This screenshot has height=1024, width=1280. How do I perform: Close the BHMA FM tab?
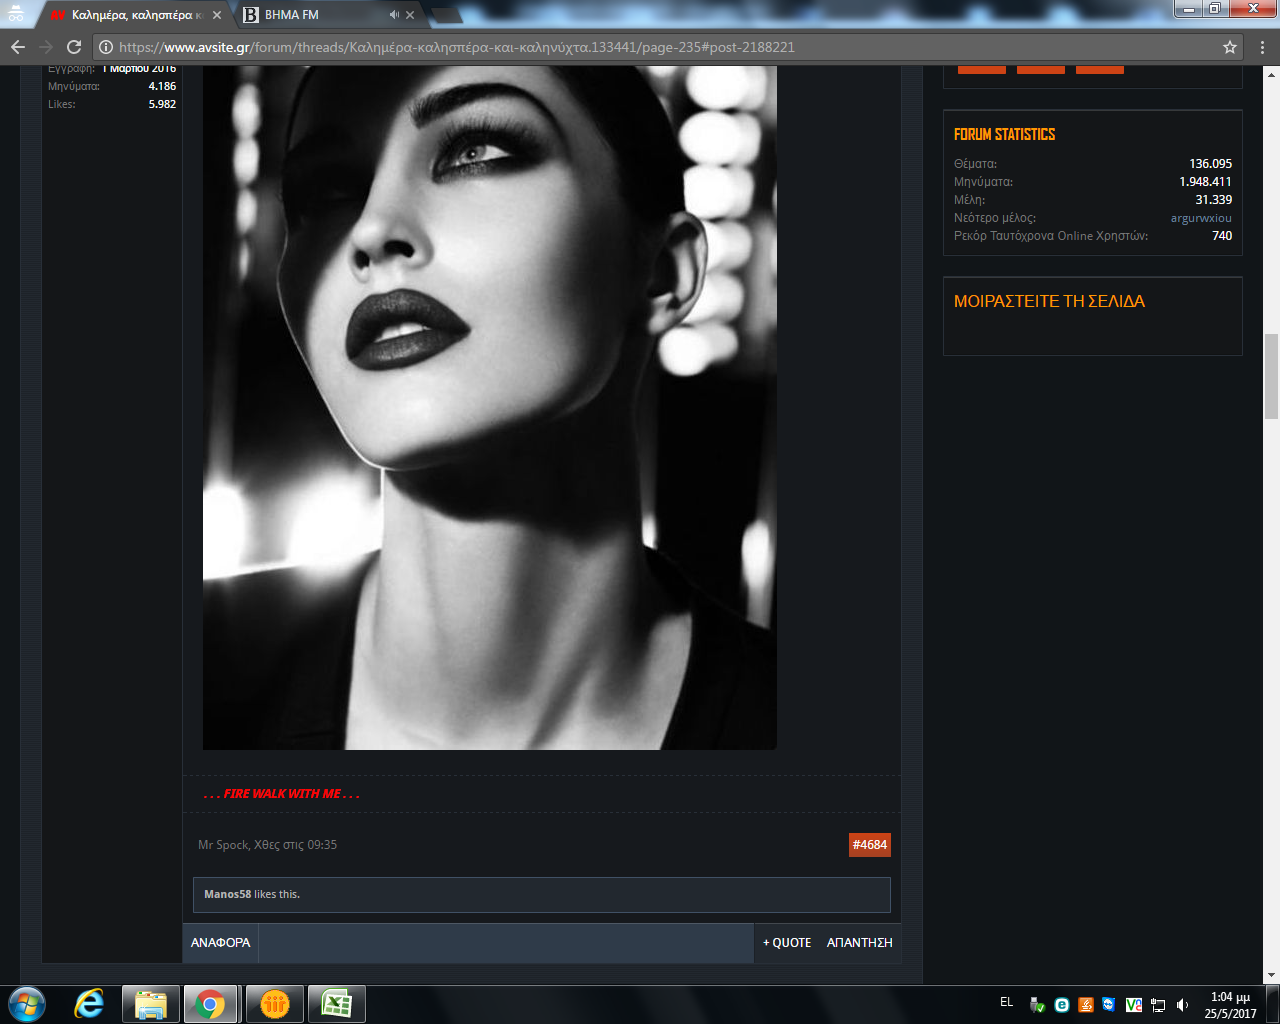[x=410, y=15]
